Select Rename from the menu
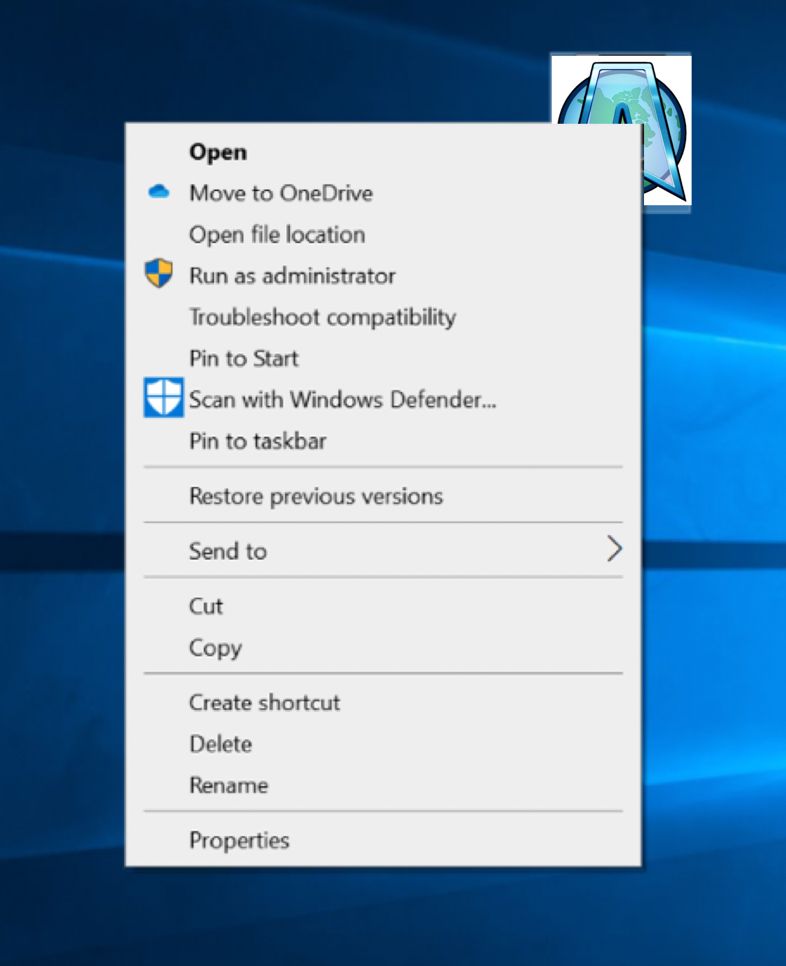This screenshot has width=786, height=966. (x=383, y=785)
